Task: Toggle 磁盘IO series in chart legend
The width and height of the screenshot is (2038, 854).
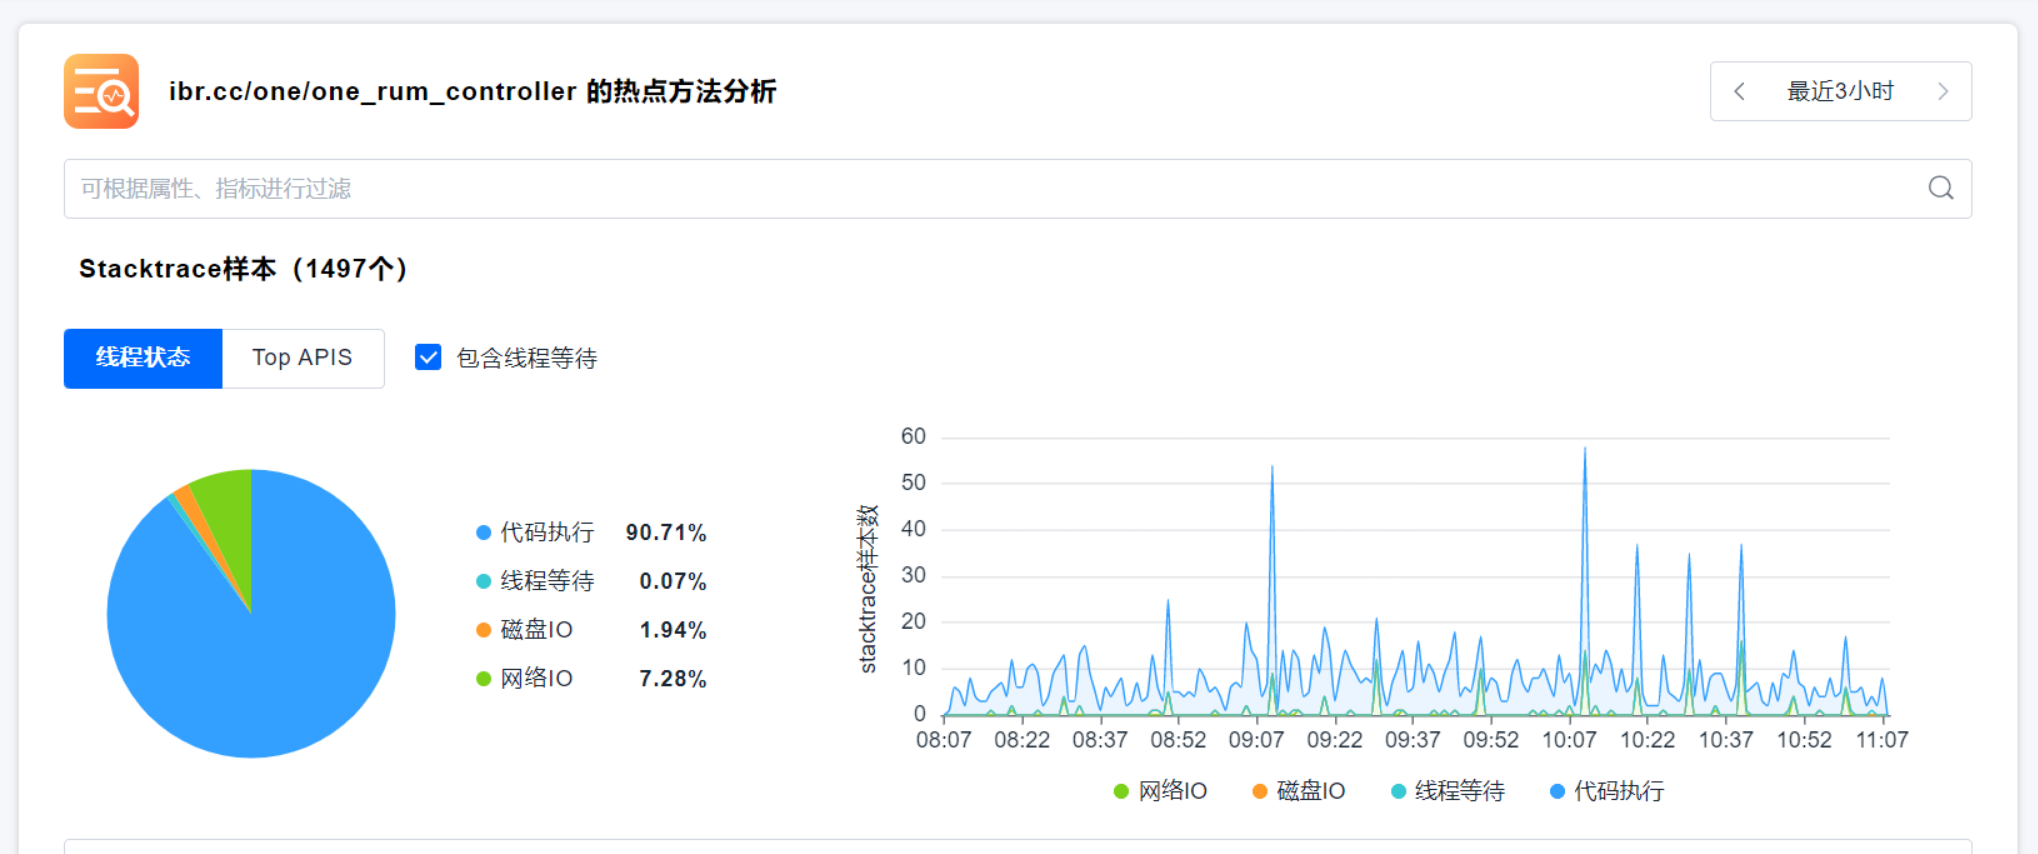Action: (x=1299, y=791)
